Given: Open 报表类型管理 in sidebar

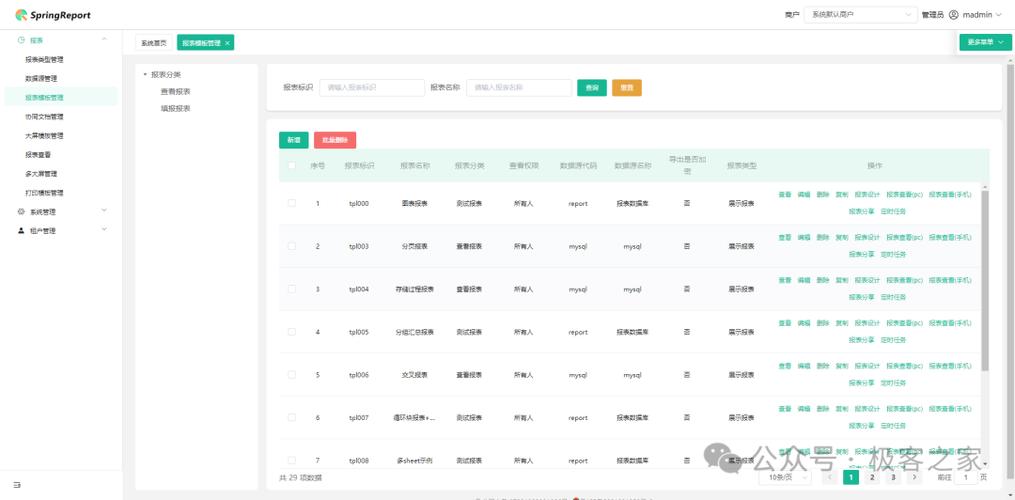Looking at the screenshot, I should click(44, 60).
